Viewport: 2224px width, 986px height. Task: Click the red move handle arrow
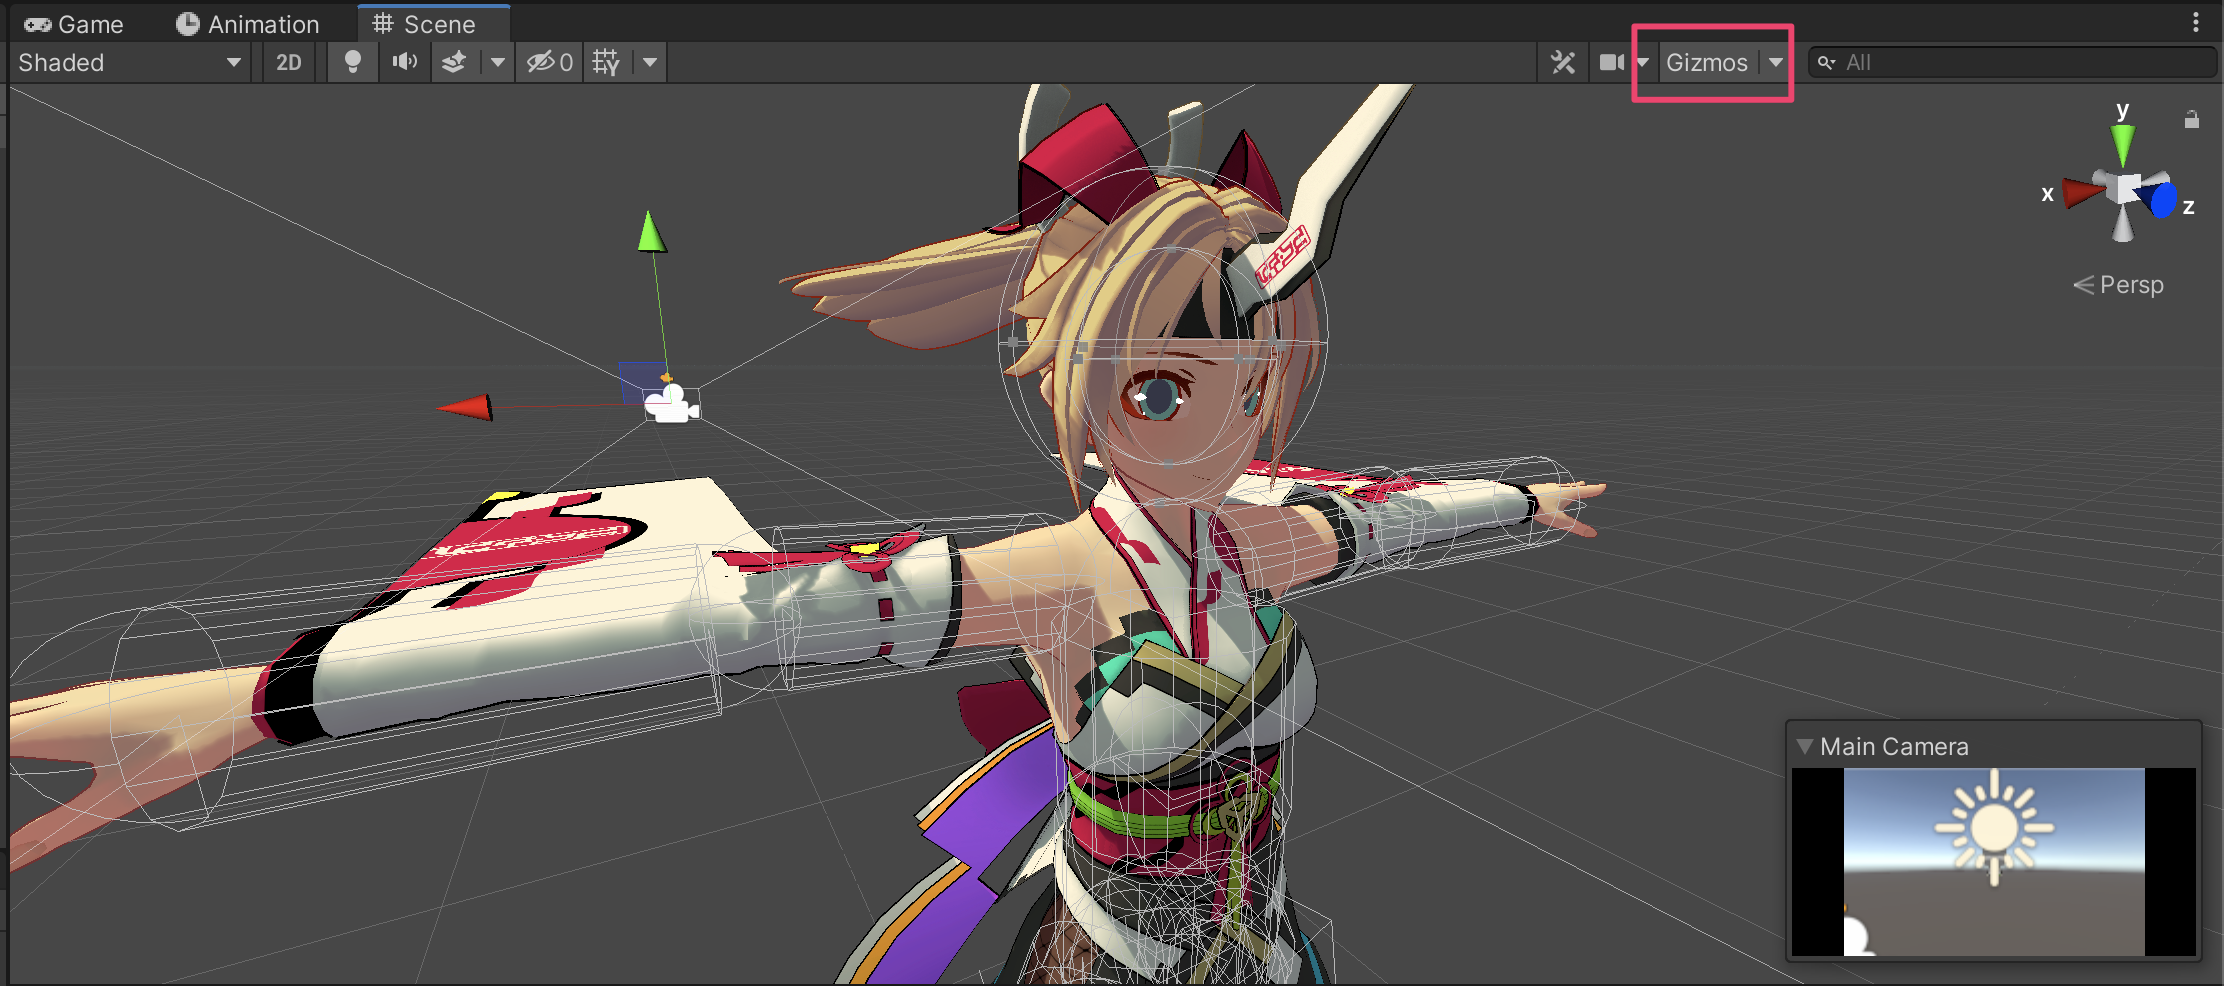pos(465,406)
